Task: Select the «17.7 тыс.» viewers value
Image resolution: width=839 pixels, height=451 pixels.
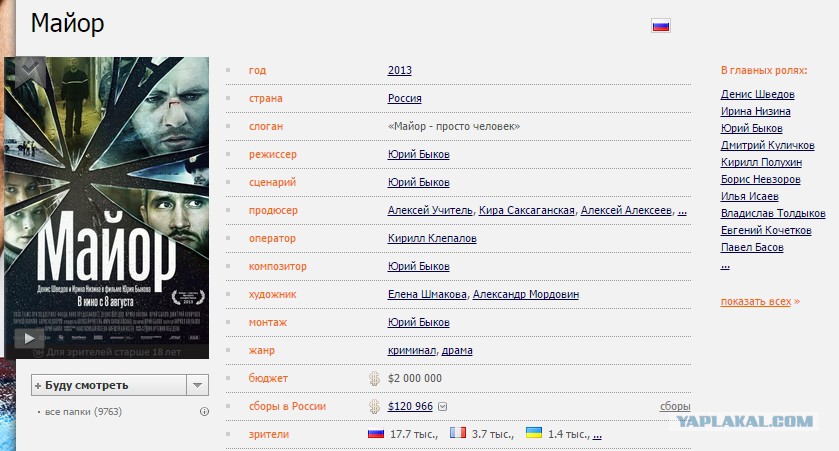Action: click(414, 434)
